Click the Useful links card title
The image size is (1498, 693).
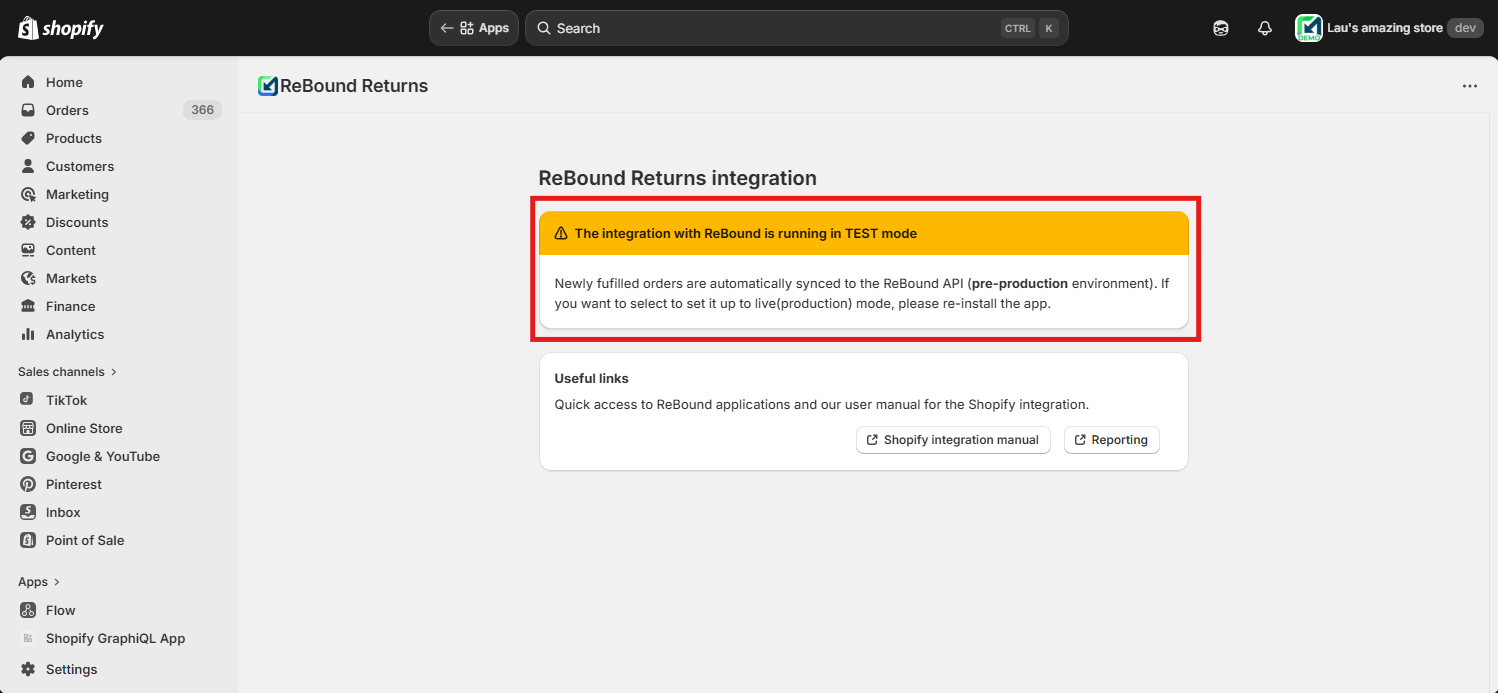click(x=591, y=379)
